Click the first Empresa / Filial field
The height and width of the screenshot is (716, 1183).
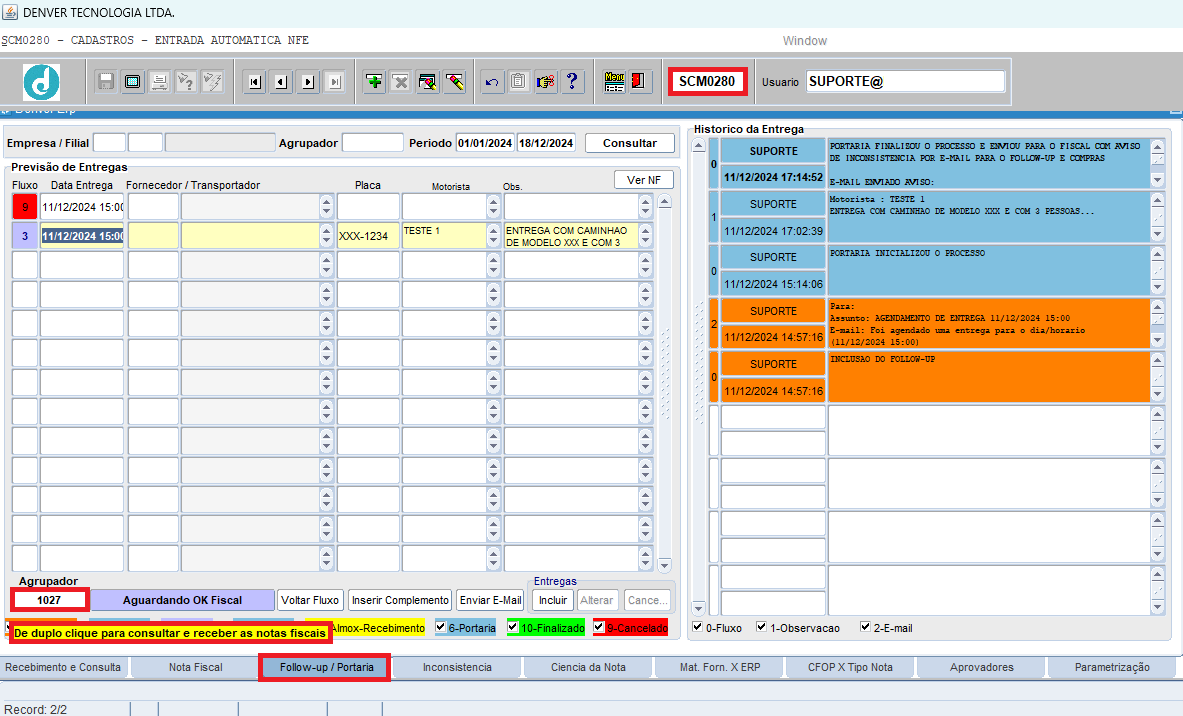(x=109, y=143)
